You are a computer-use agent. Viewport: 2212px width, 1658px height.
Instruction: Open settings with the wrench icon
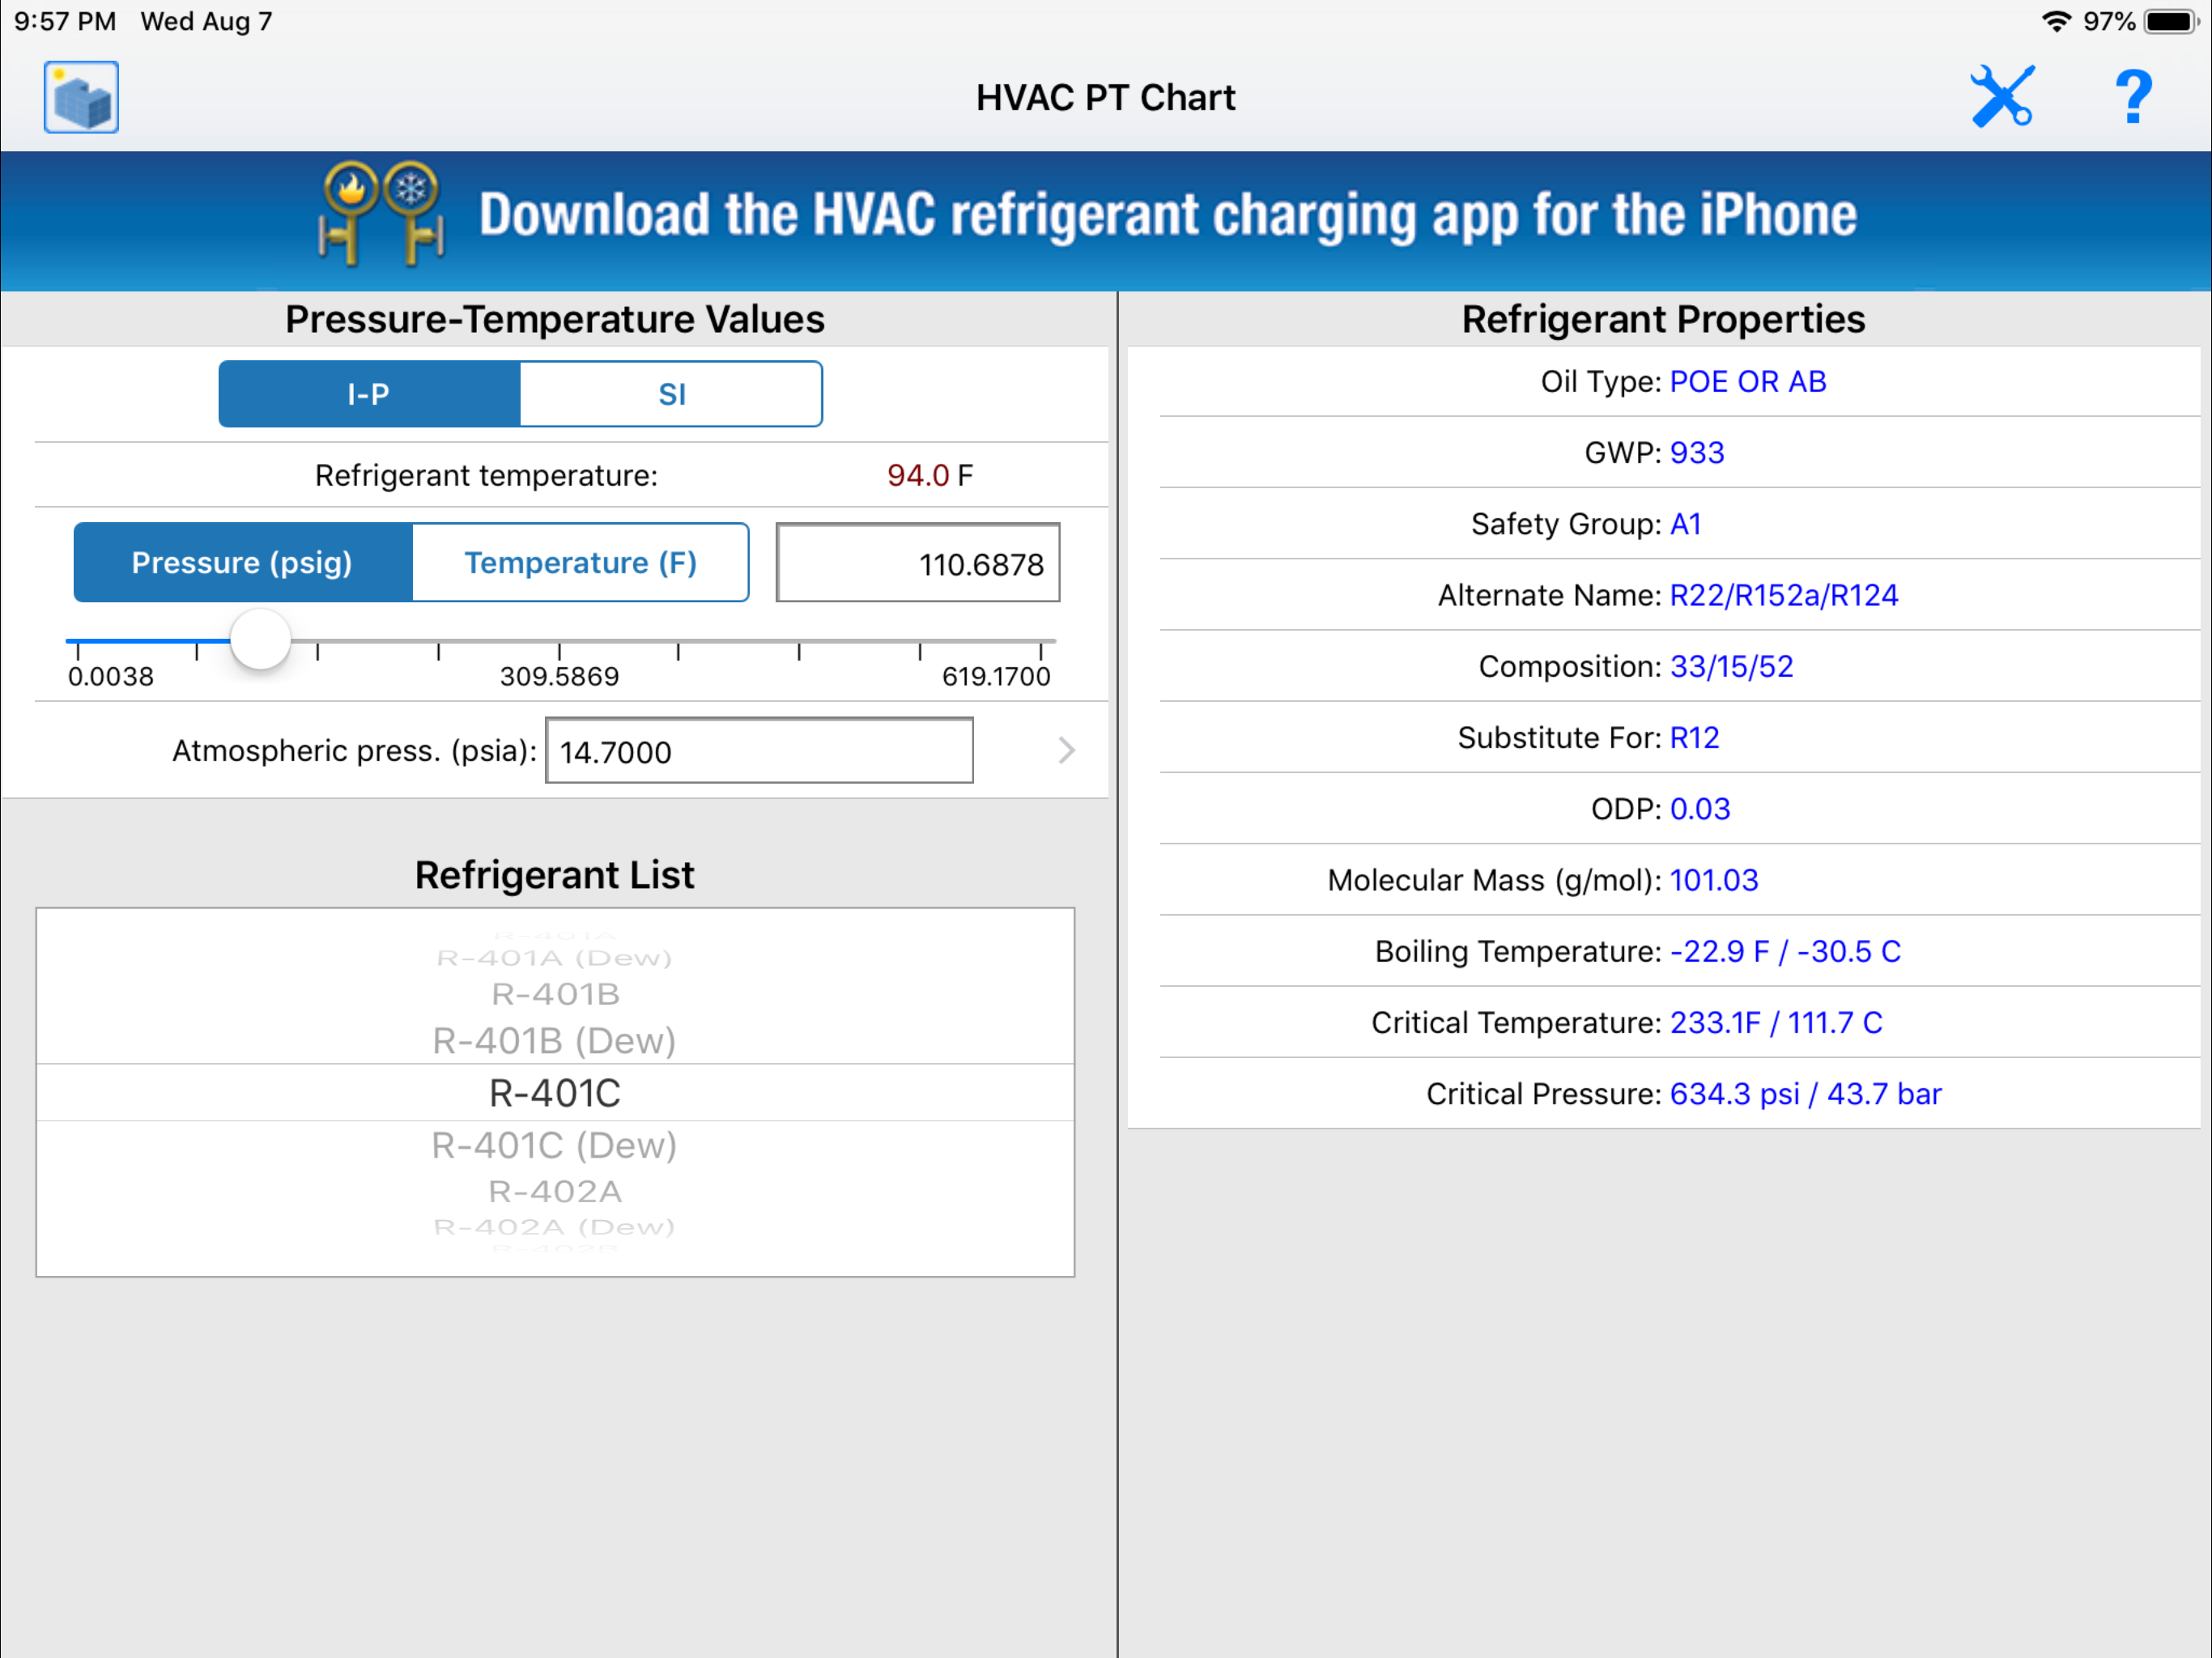click(2003, 96)
